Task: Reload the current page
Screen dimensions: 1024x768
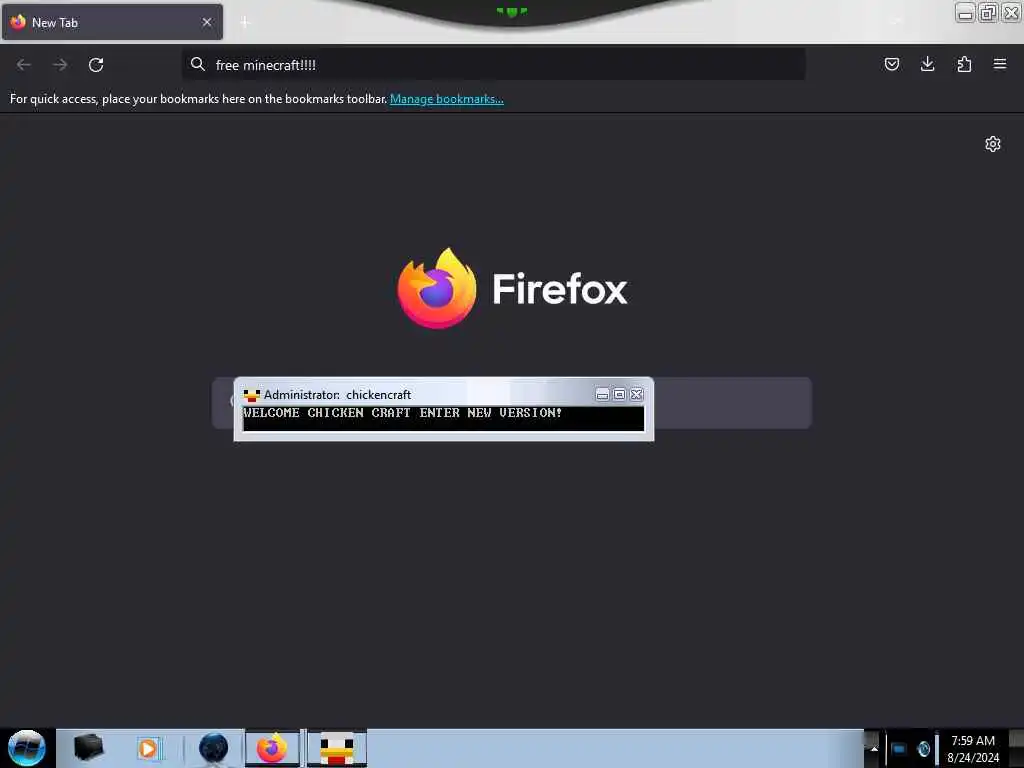Action: [x=96, y=65]
